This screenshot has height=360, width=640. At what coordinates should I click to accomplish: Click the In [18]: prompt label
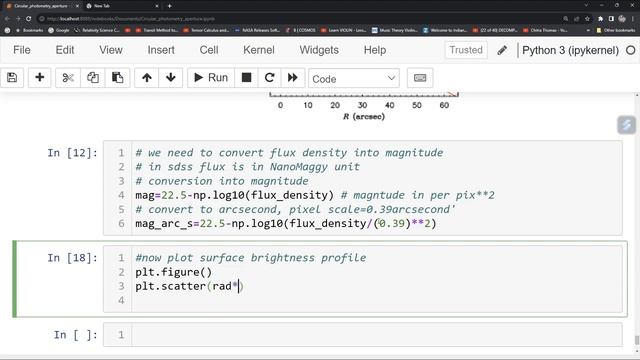click(72, 258)
